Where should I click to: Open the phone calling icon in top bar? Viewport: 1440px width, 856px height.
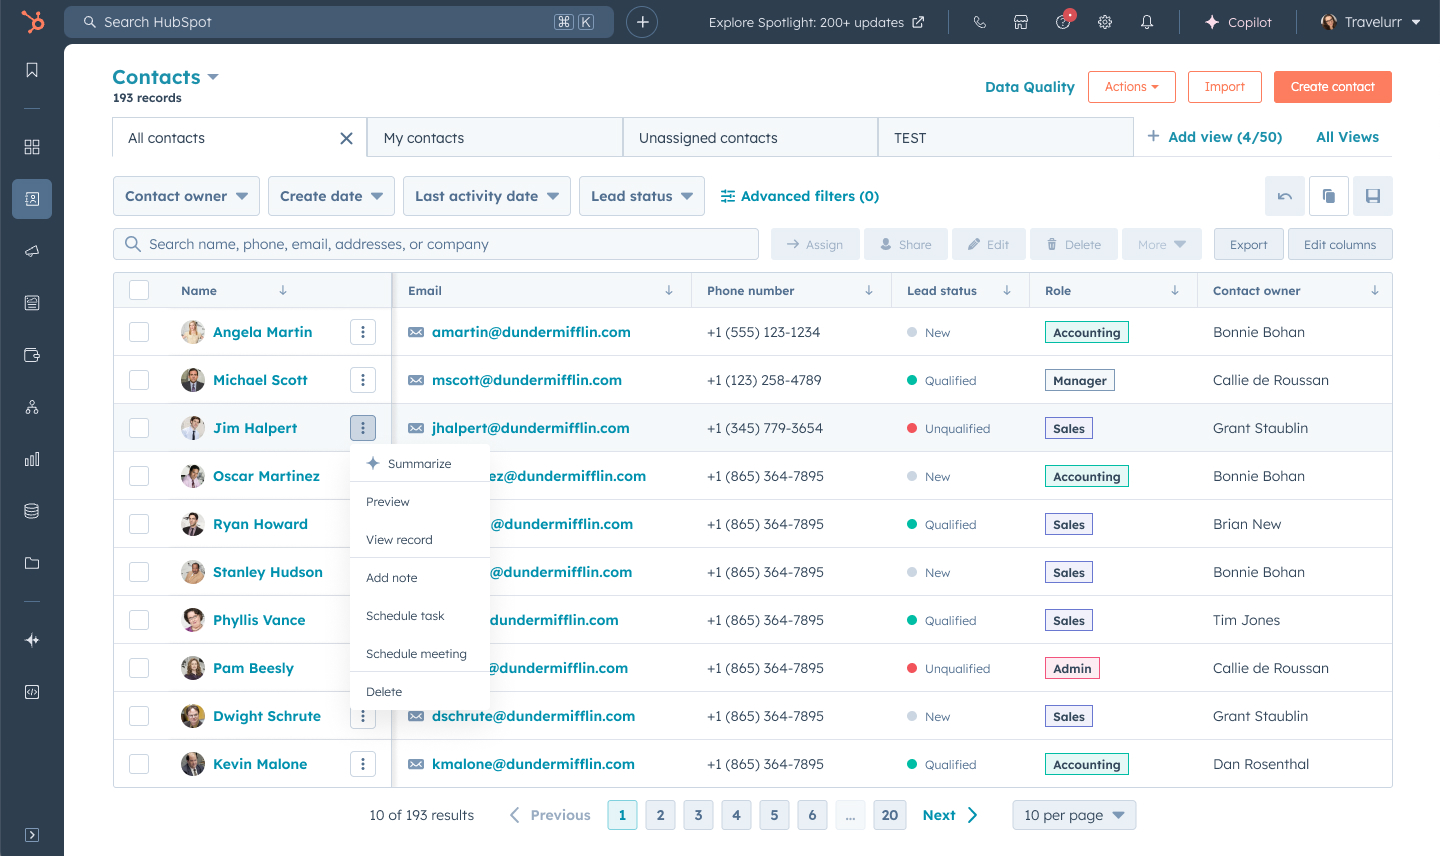(x=980, y=22)
